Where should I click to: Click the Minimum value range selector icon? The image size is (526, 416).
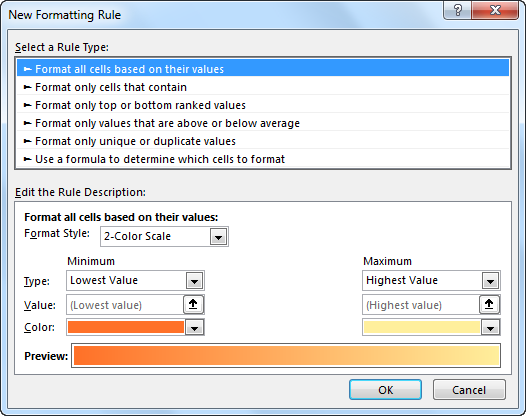tap(193, 305)
